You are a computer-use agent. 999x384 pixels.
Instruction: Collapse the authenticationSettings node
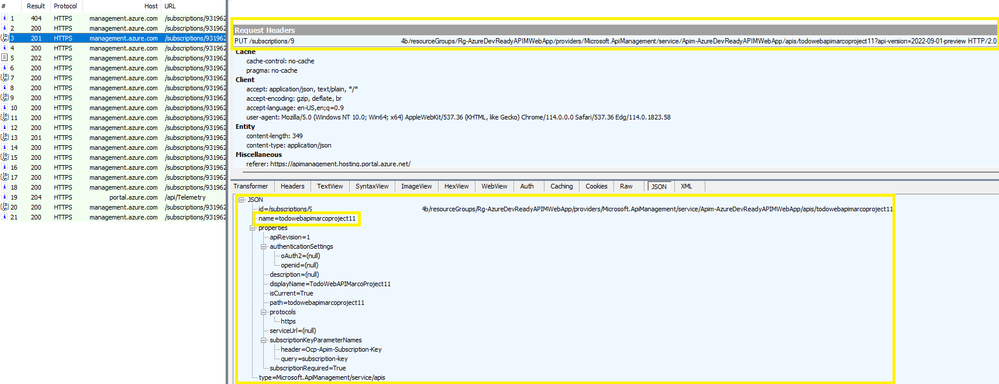[264, 246]
